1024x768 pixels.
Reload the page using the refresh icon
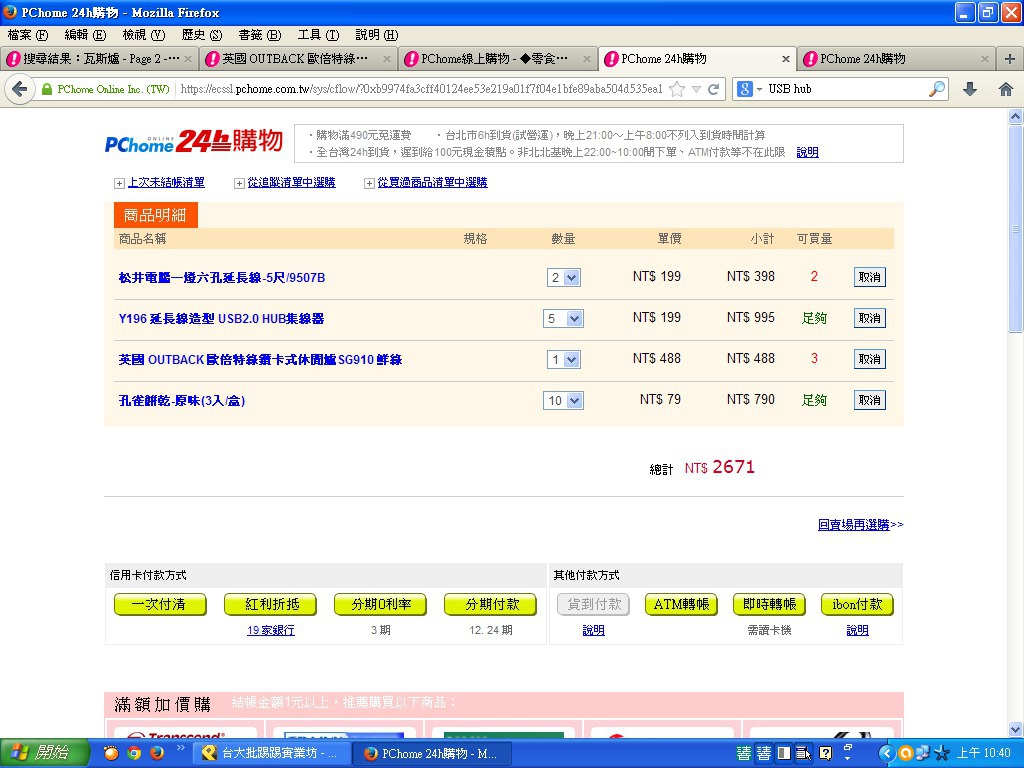(x=714, y=89)
